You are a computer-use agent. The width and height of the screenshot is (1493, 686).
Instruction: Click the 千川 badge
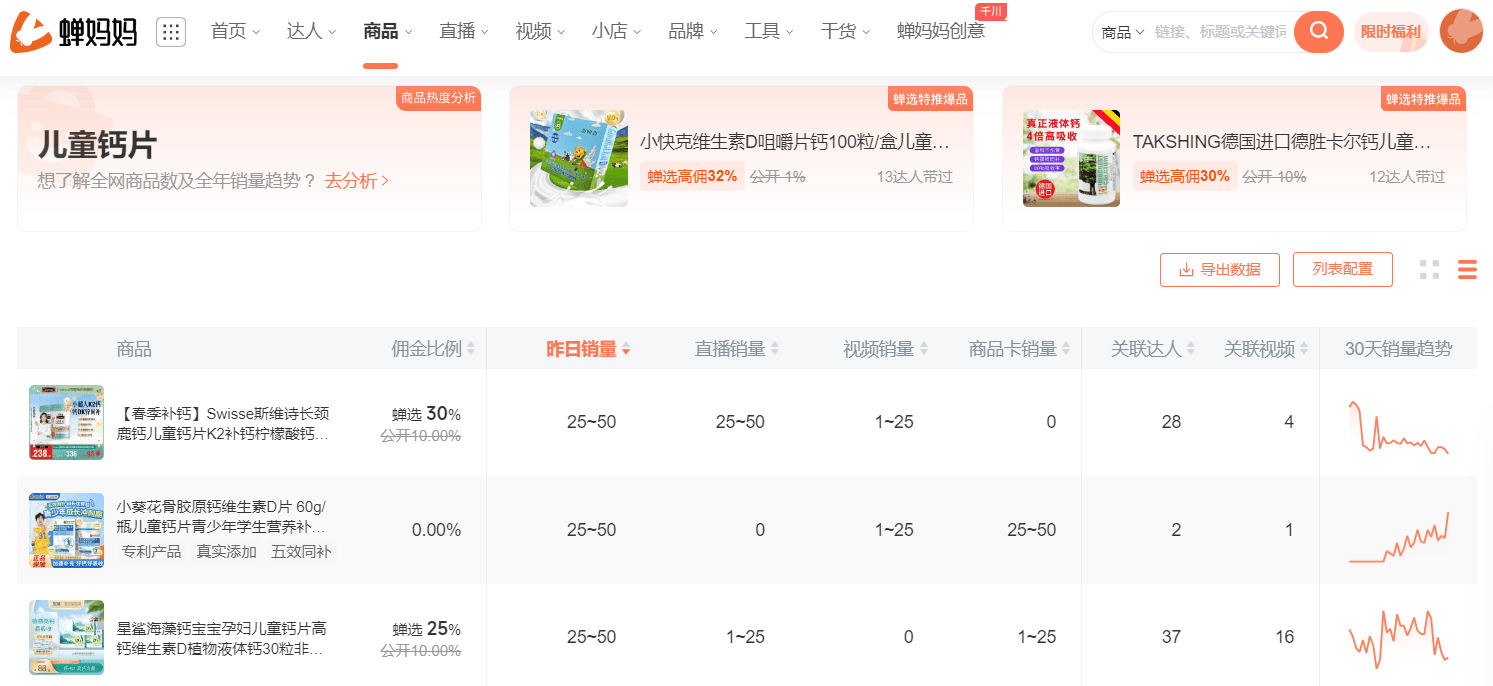point(990,12)
